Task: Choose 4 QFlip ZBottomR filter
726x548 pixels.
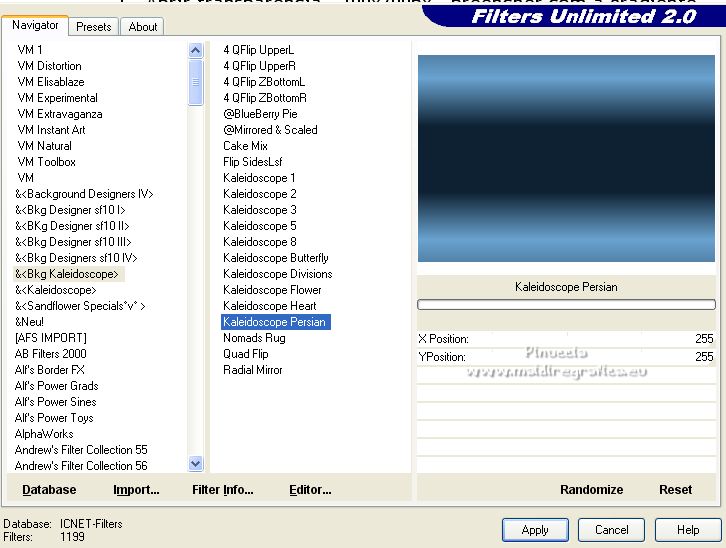Action: 265,98
